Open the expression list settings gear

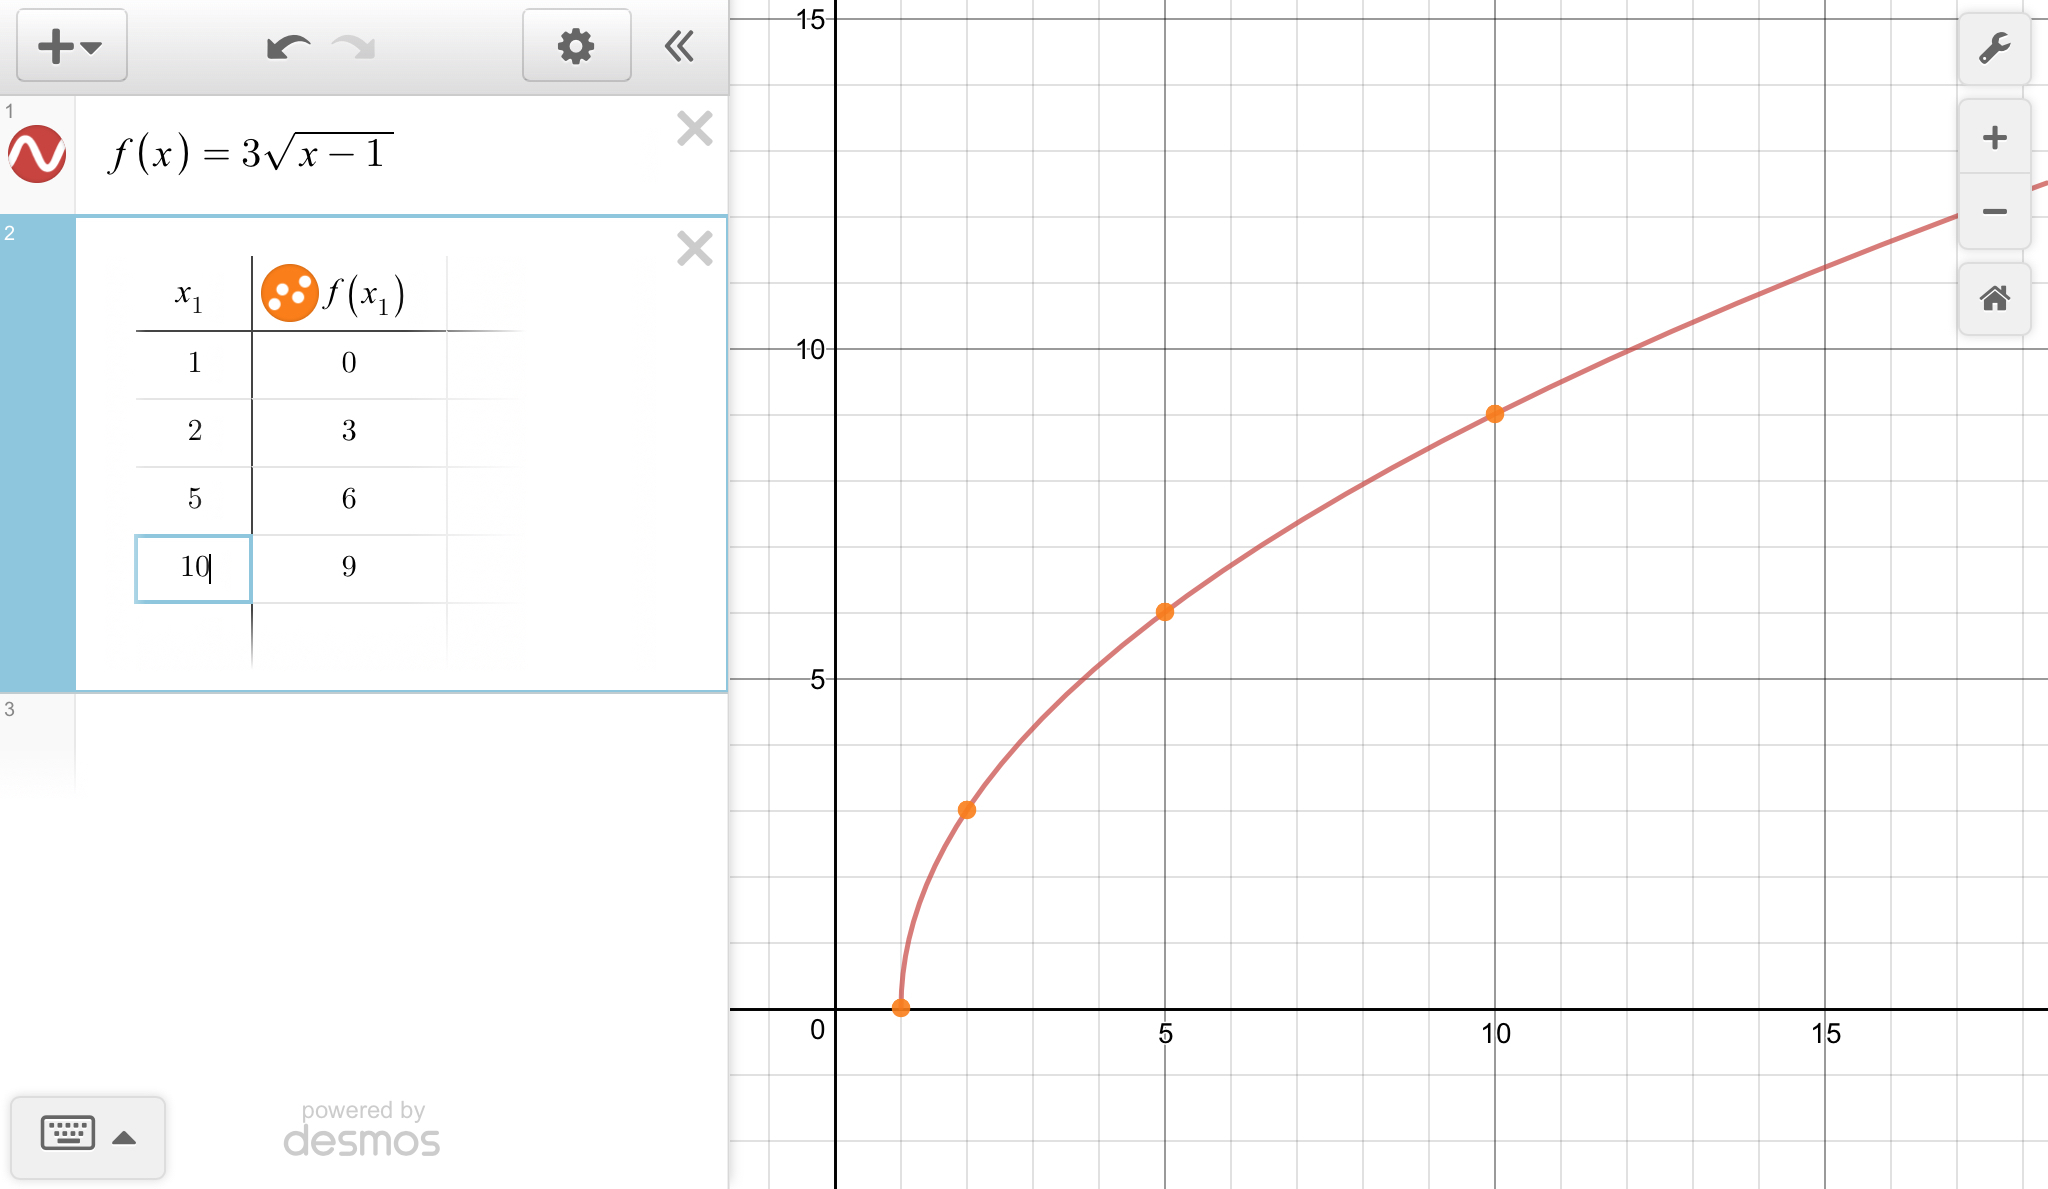pos(576,46)
